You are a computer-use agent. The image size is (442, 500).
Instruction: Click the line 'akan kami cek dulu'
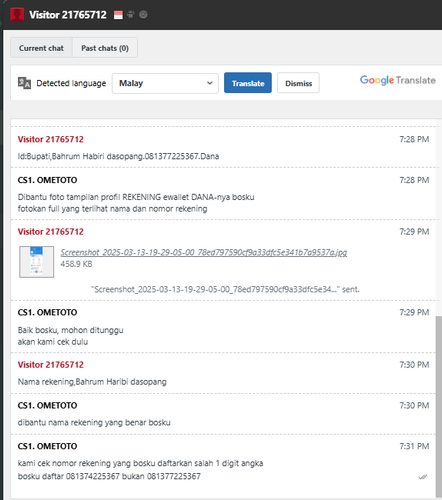click(x=53, y=342)
